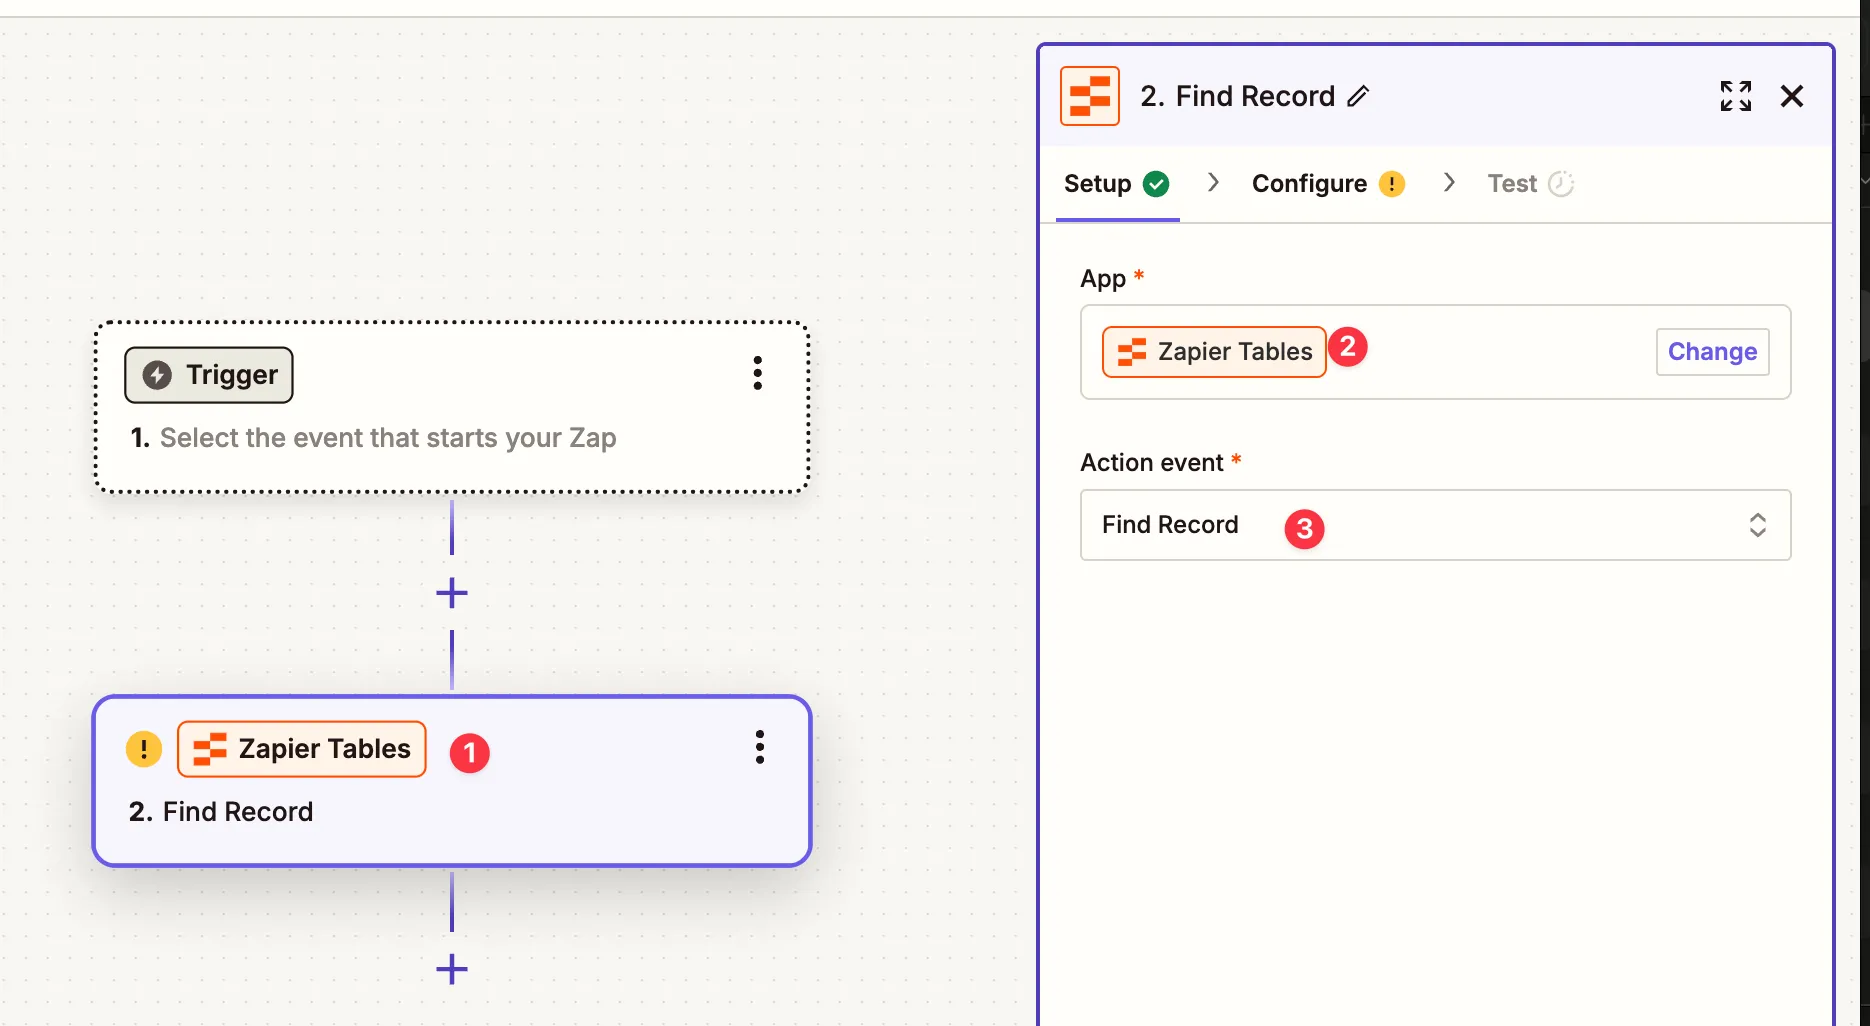Open the Trigger step three-dot menu
The width and height of the screenshot is (1870, 1026).
[757, 373]
